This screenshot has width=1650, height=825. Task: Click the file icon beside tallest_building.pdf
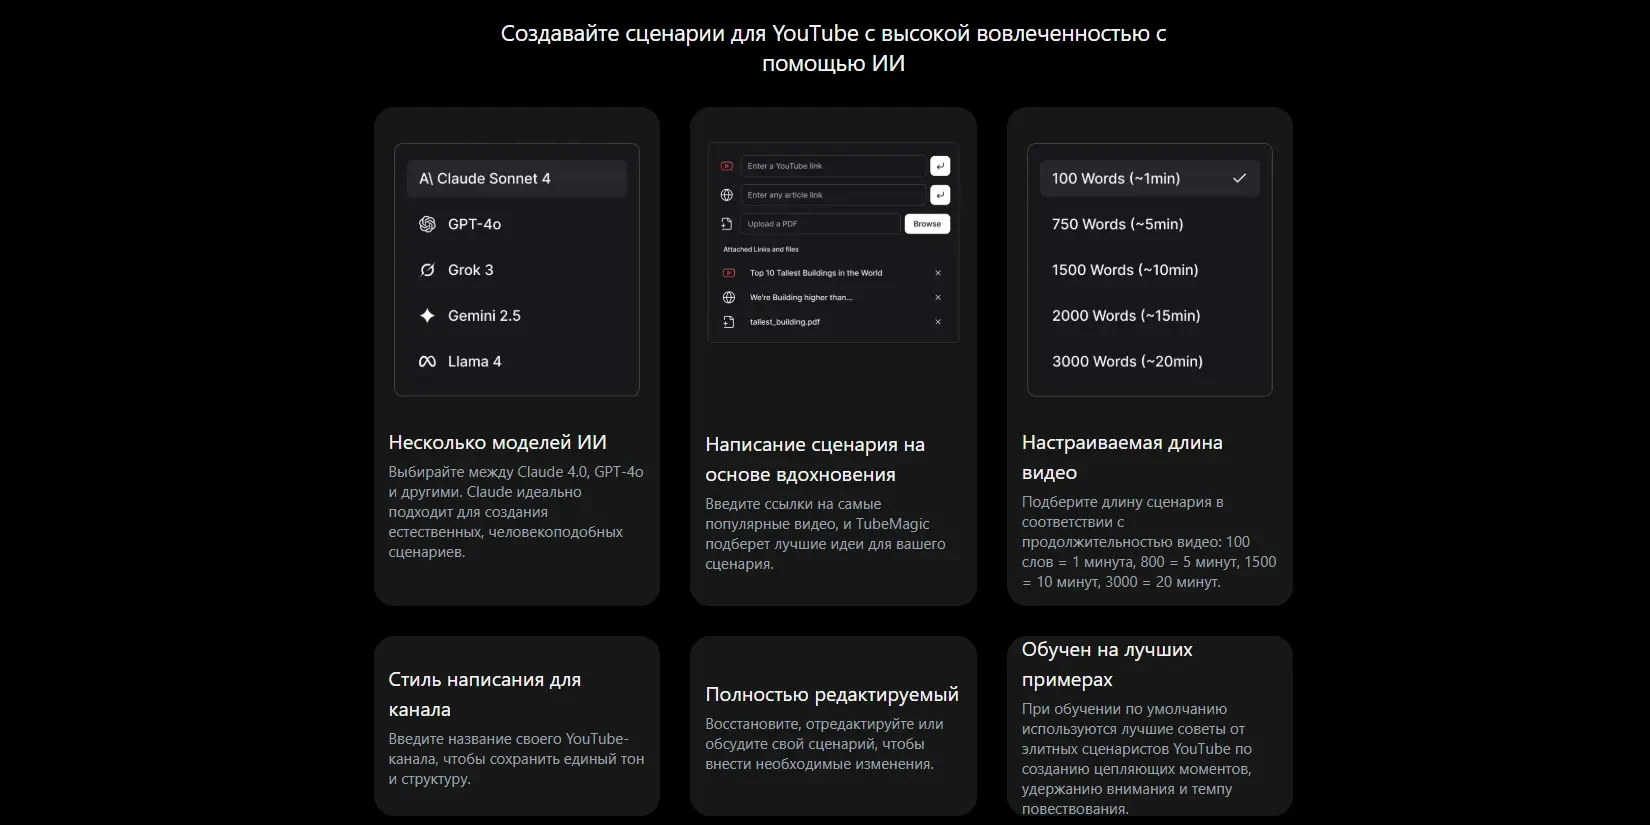tap(729, 322)
